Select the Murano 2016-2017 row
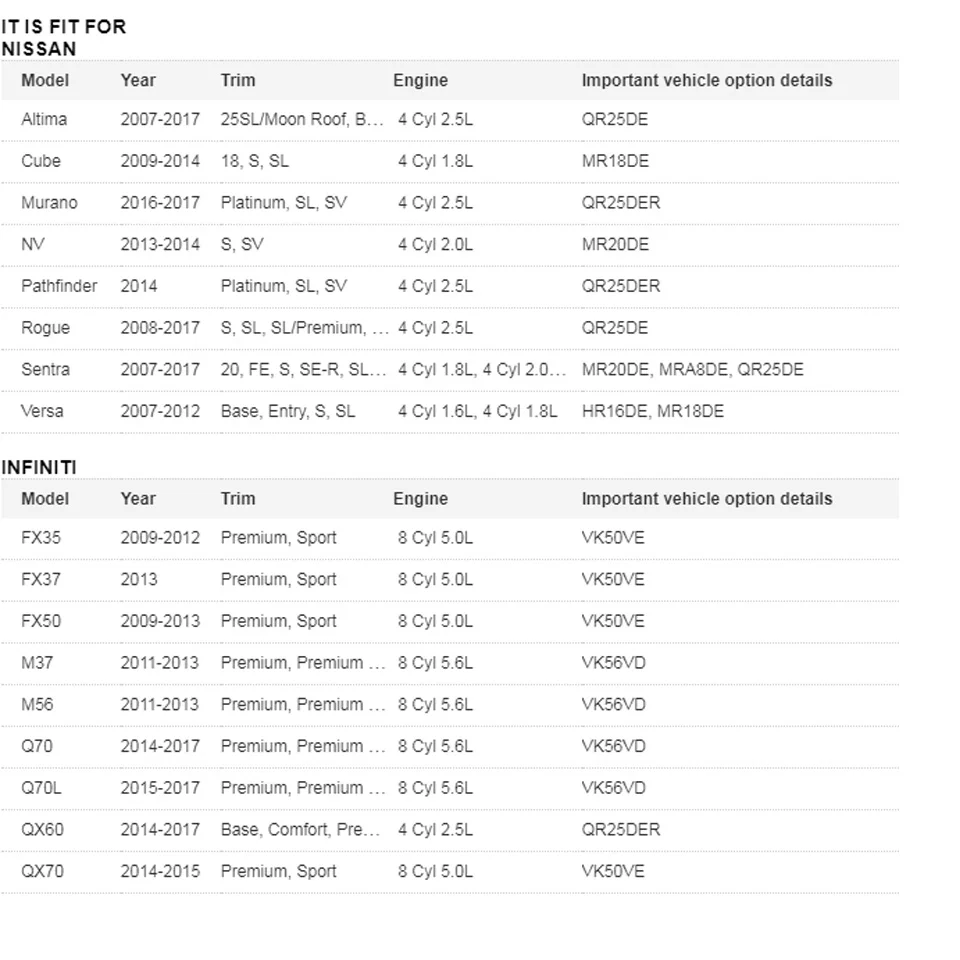Image resolution: width=960 pixels, height=960 pixels. pos(450,203)
